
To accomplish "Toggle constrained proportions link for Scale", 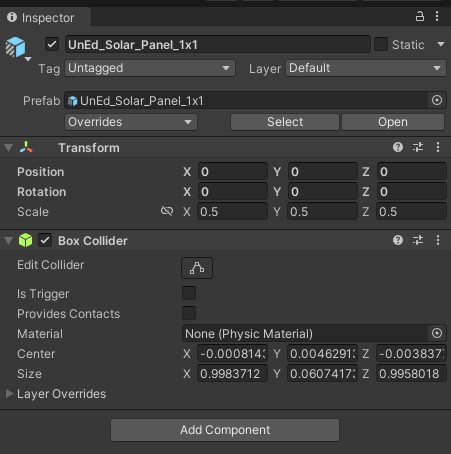I will [x=167, y=211].
